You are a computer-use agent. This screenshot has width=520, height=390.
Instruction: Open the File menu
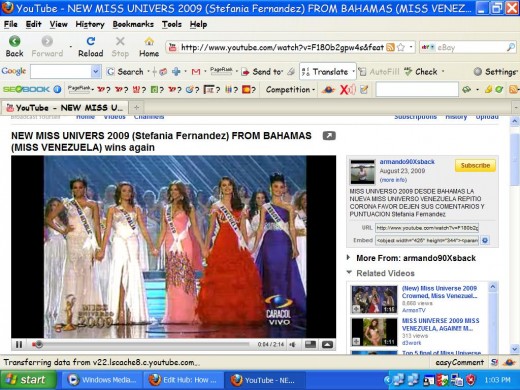tap(11, 24)
